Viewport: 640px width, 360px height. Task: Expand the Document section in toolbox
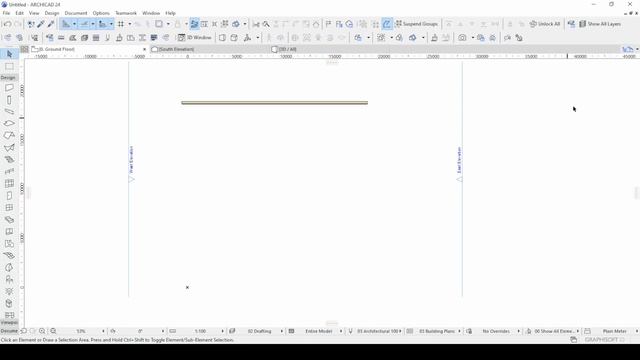click(x=9, y=331)
